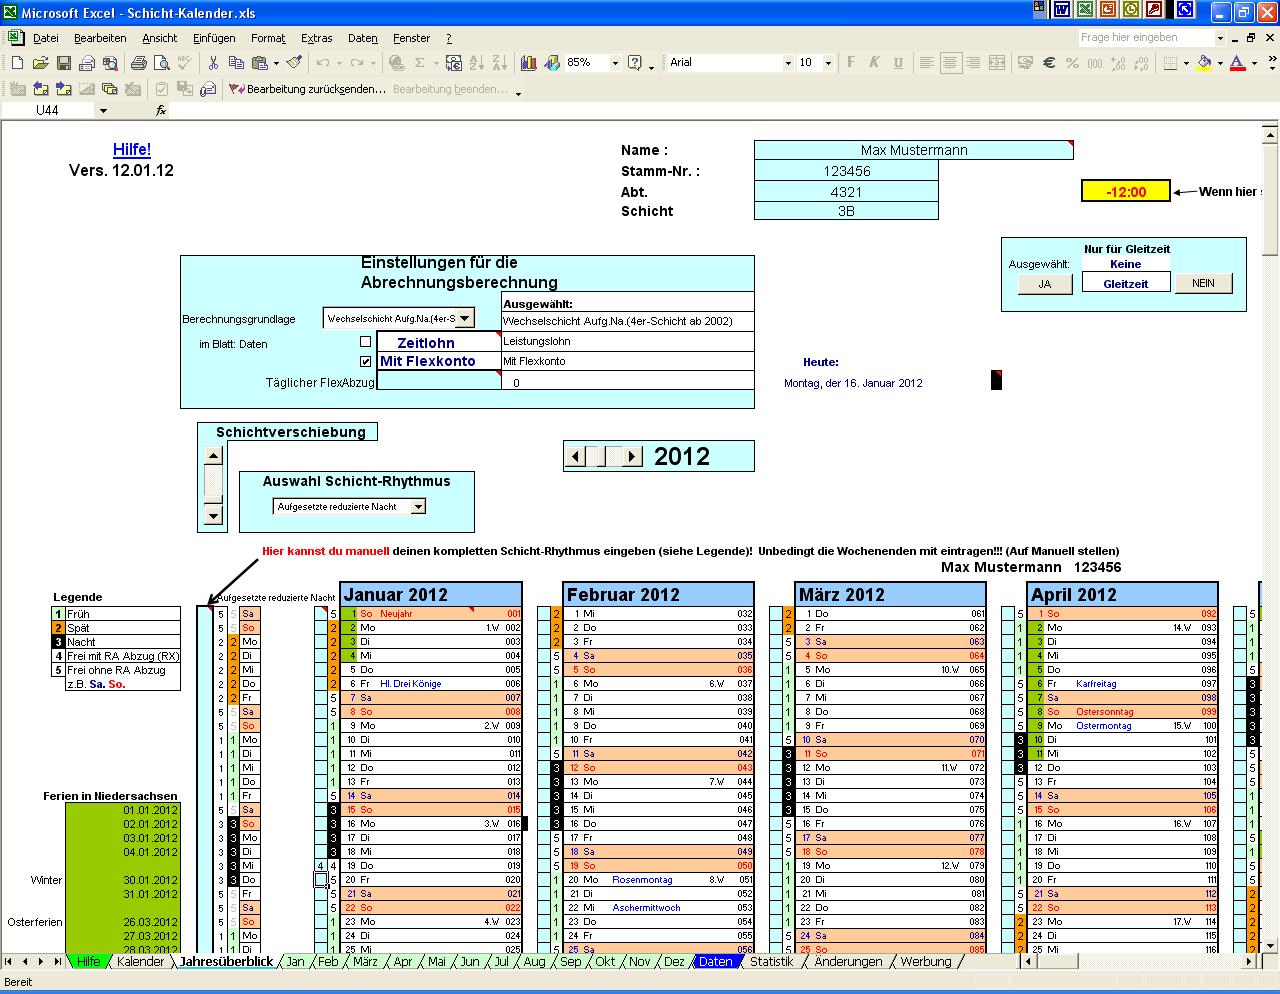Click Schichtverschiebung scroll up arrow
Image resolution: width=1280 pixels, height=994 pixels.
tap(212, 455)
